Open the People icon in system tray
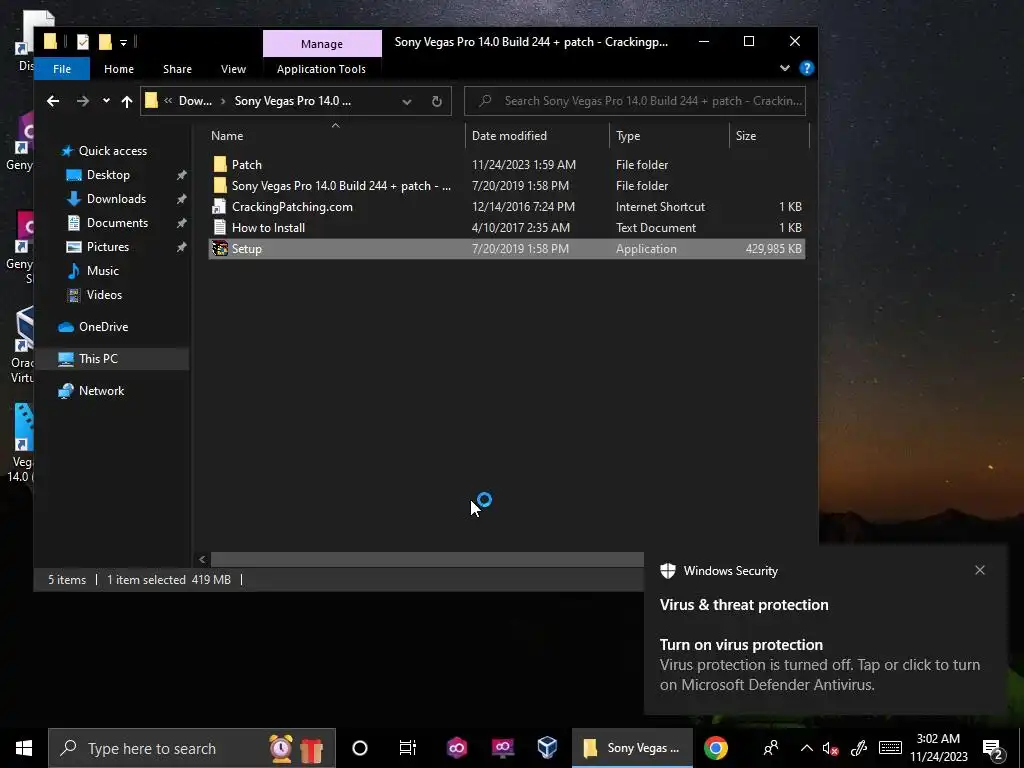 pos(771,748)
